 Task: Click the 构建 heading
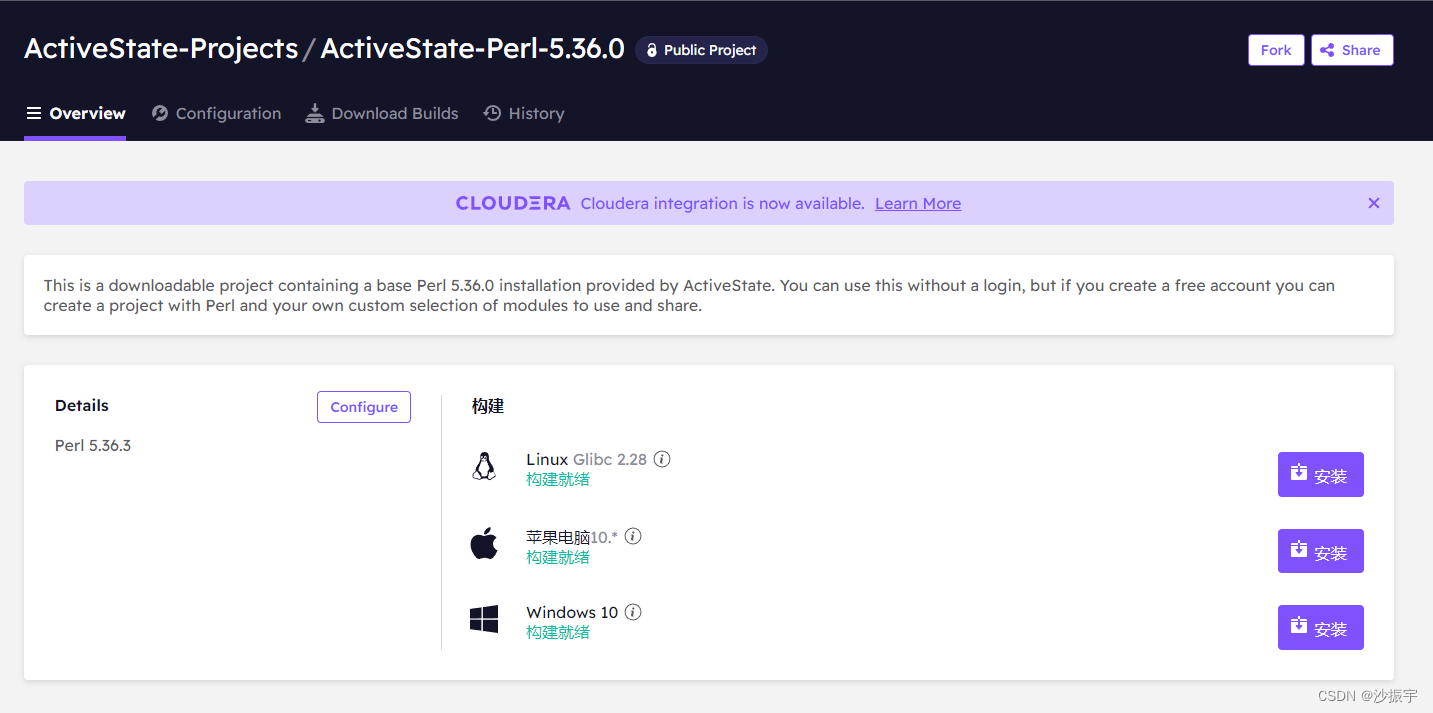coord(488,406)
